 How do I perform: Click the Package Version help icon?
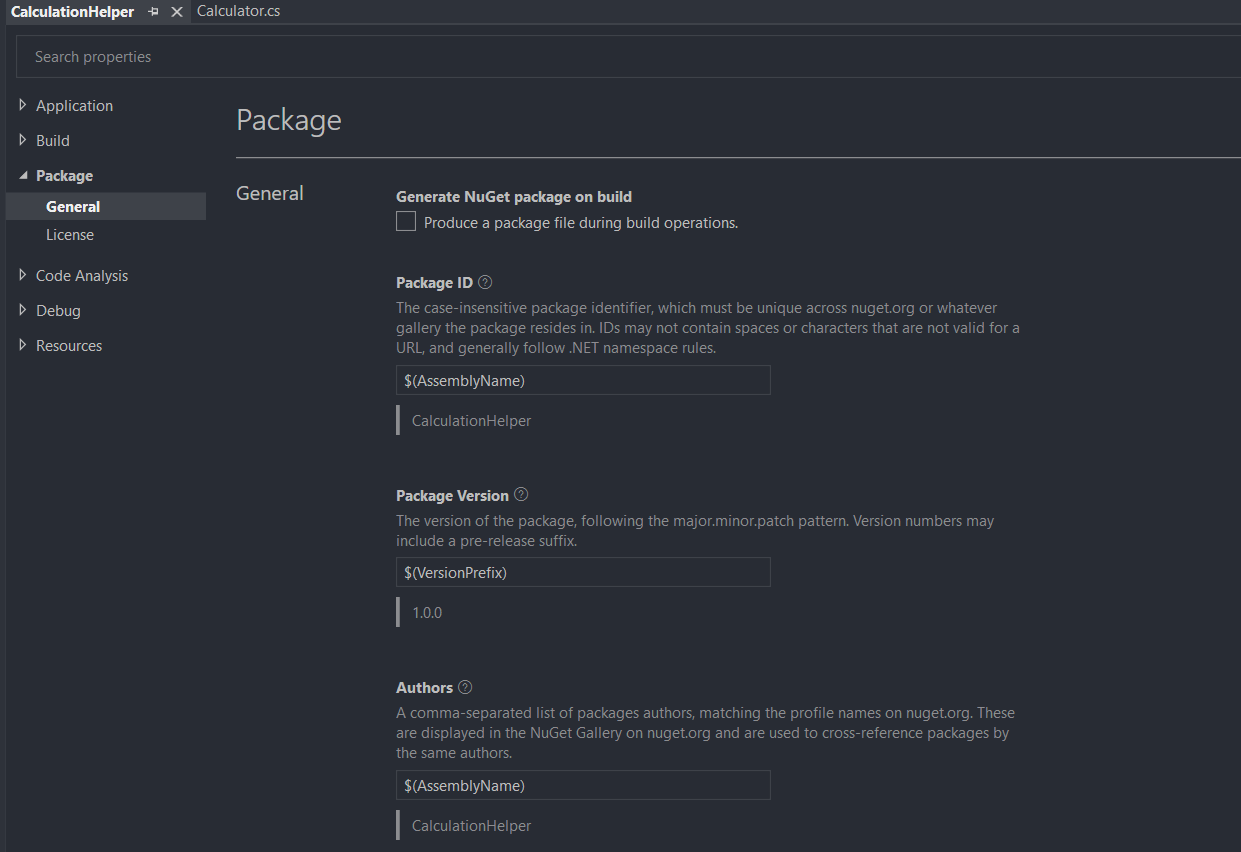click(x=521, y=495)
